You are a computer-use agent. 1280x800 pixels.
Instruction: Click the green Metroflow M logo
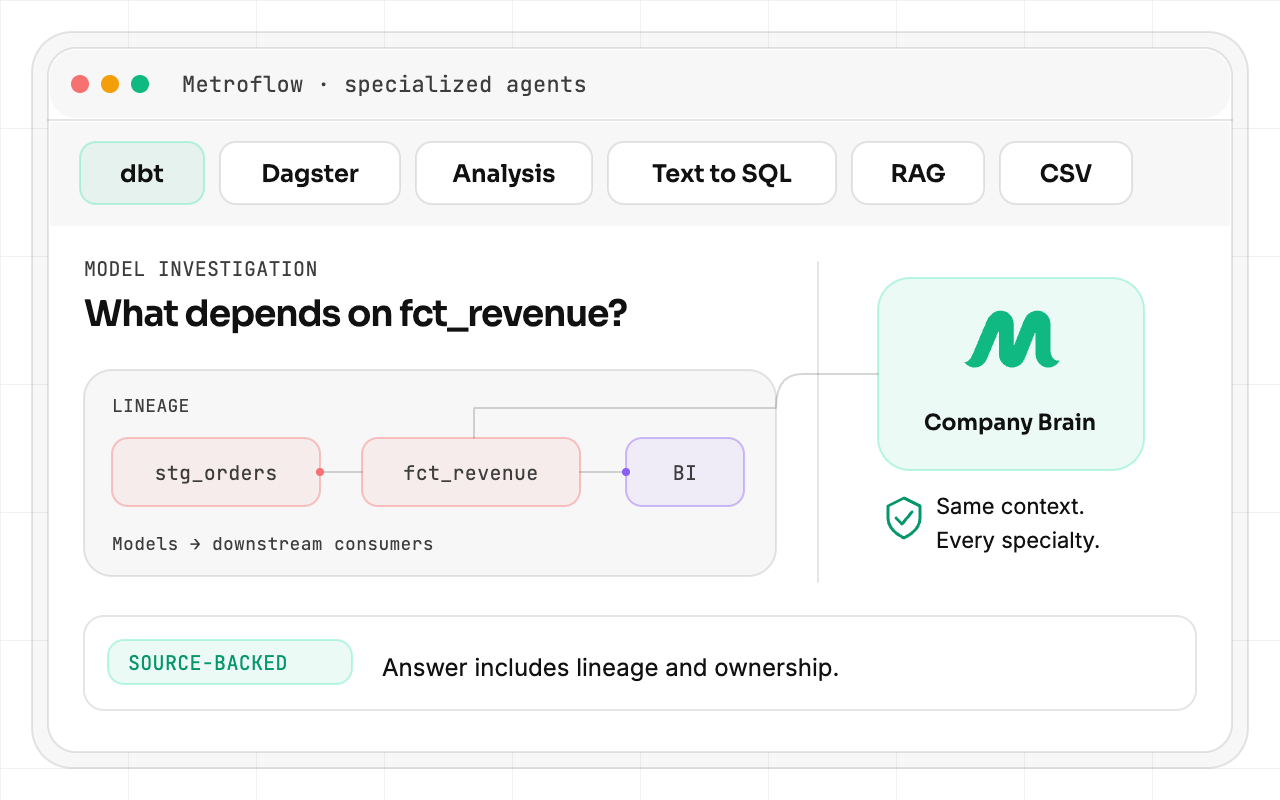click(1011, 338)
